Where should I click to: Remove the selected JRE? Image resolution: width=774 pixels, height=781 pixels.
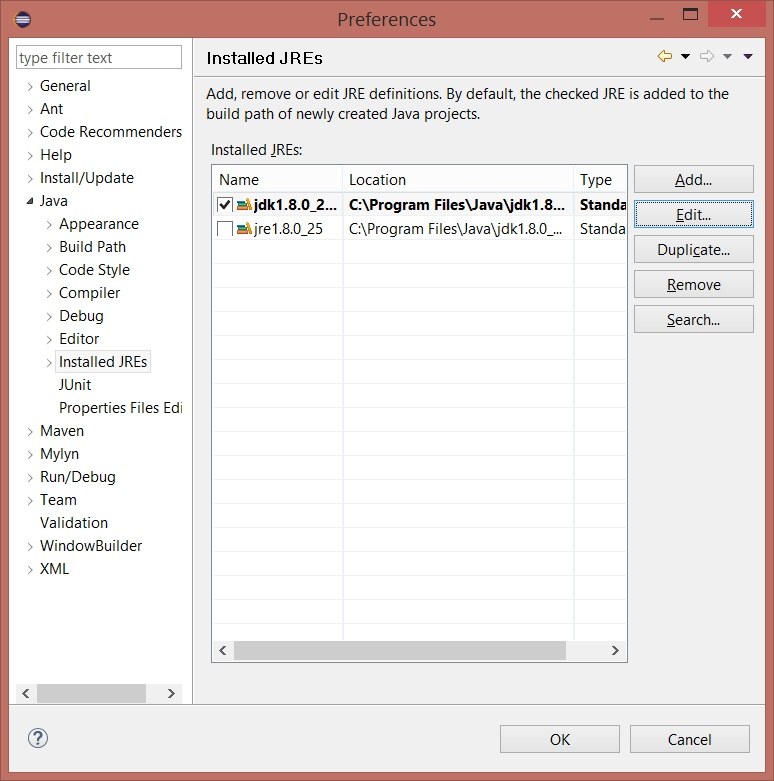coord(693,284)
